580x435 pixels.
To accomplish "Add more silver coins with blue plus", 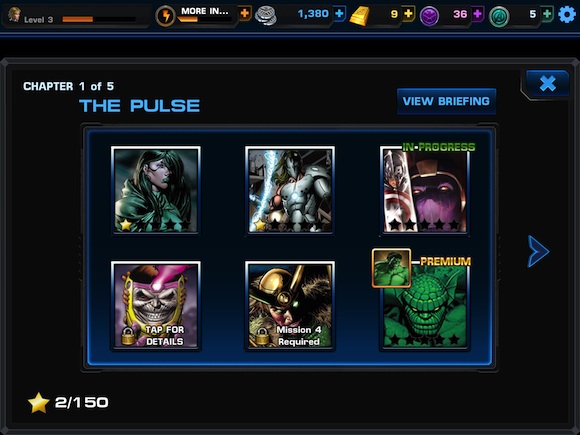I will point(339,14).
